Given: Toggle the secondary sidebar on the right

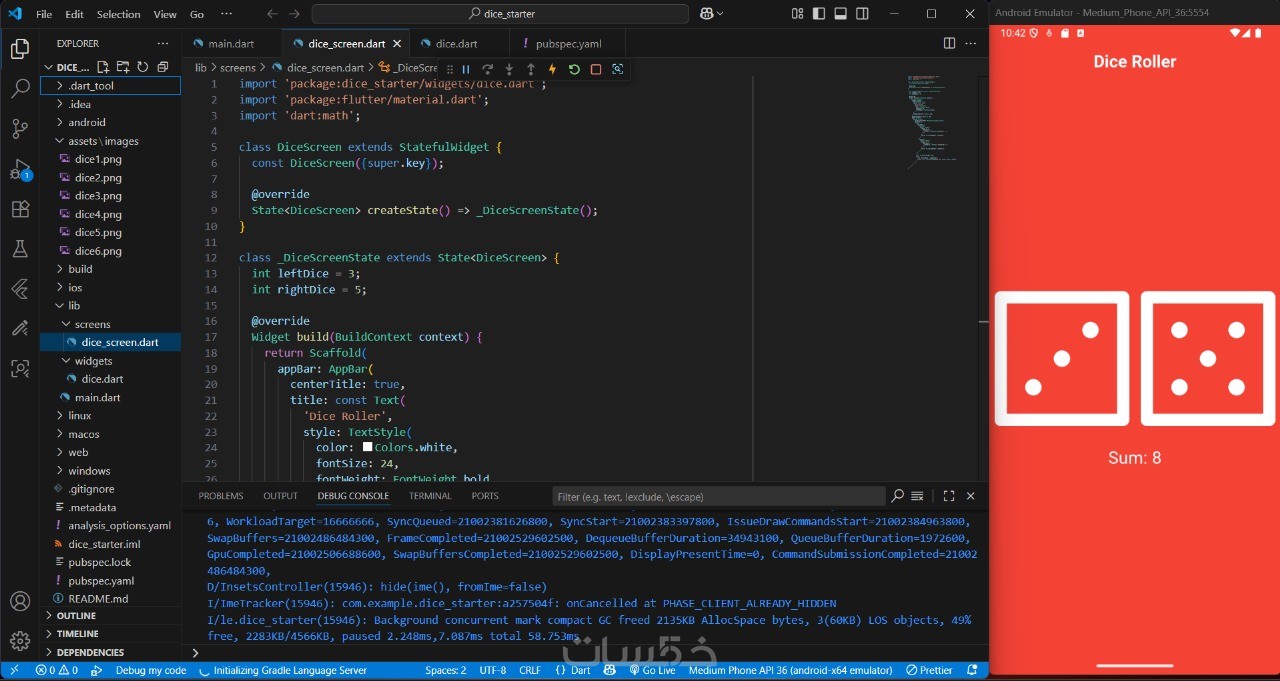Looking at the screenshot, I should 861,14.
